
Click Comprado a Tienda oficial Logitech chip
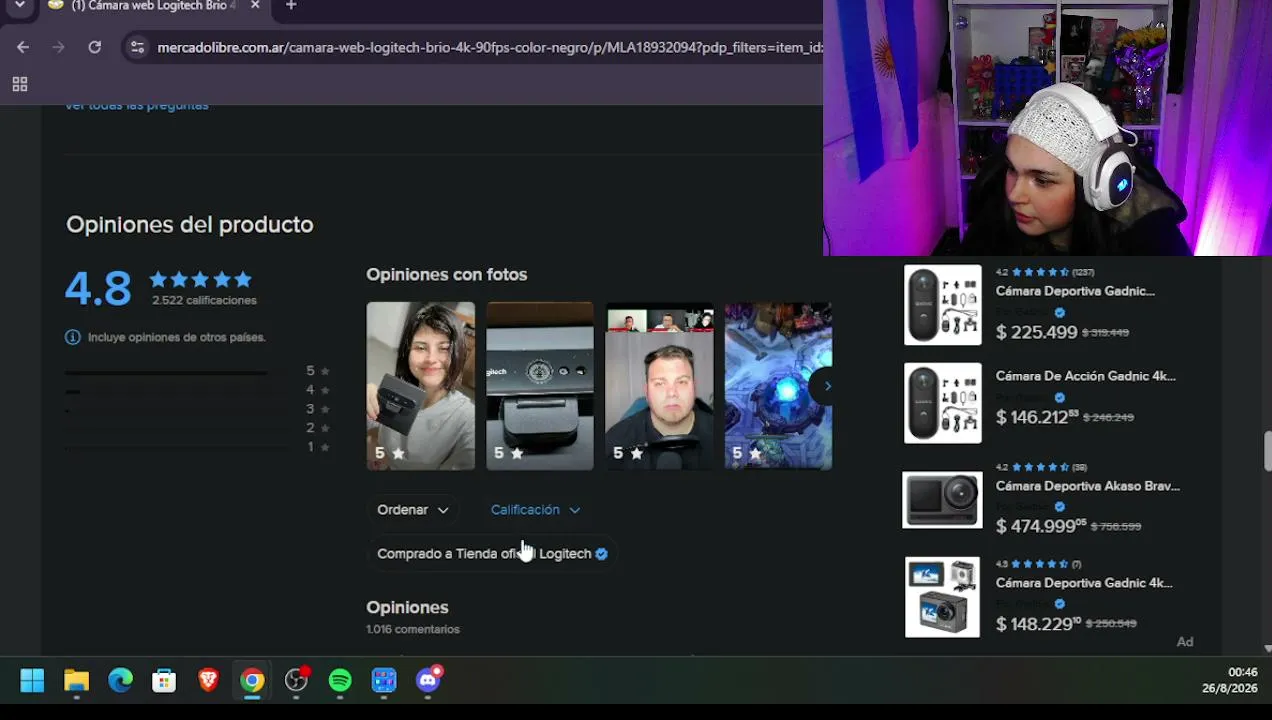[x=492, y=553]
